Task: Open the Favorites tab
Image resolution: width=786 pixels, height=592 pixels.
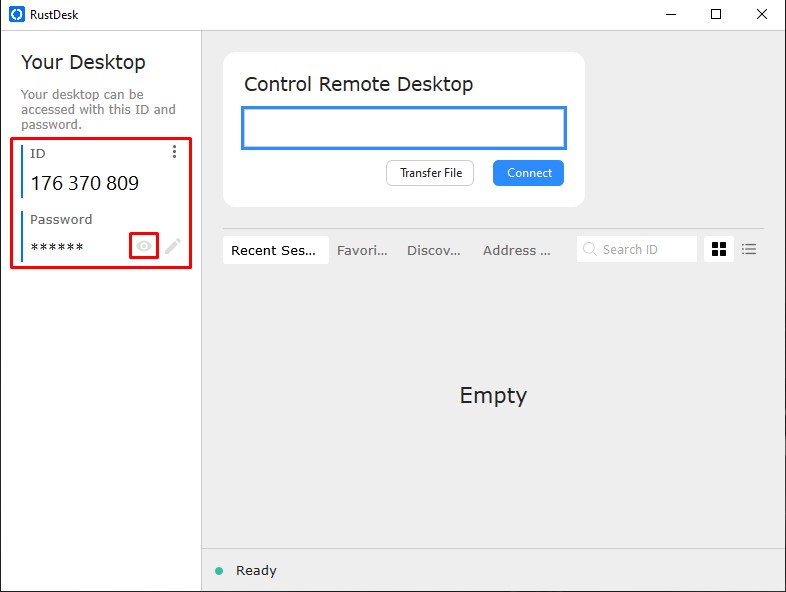Action: [362, 250]
